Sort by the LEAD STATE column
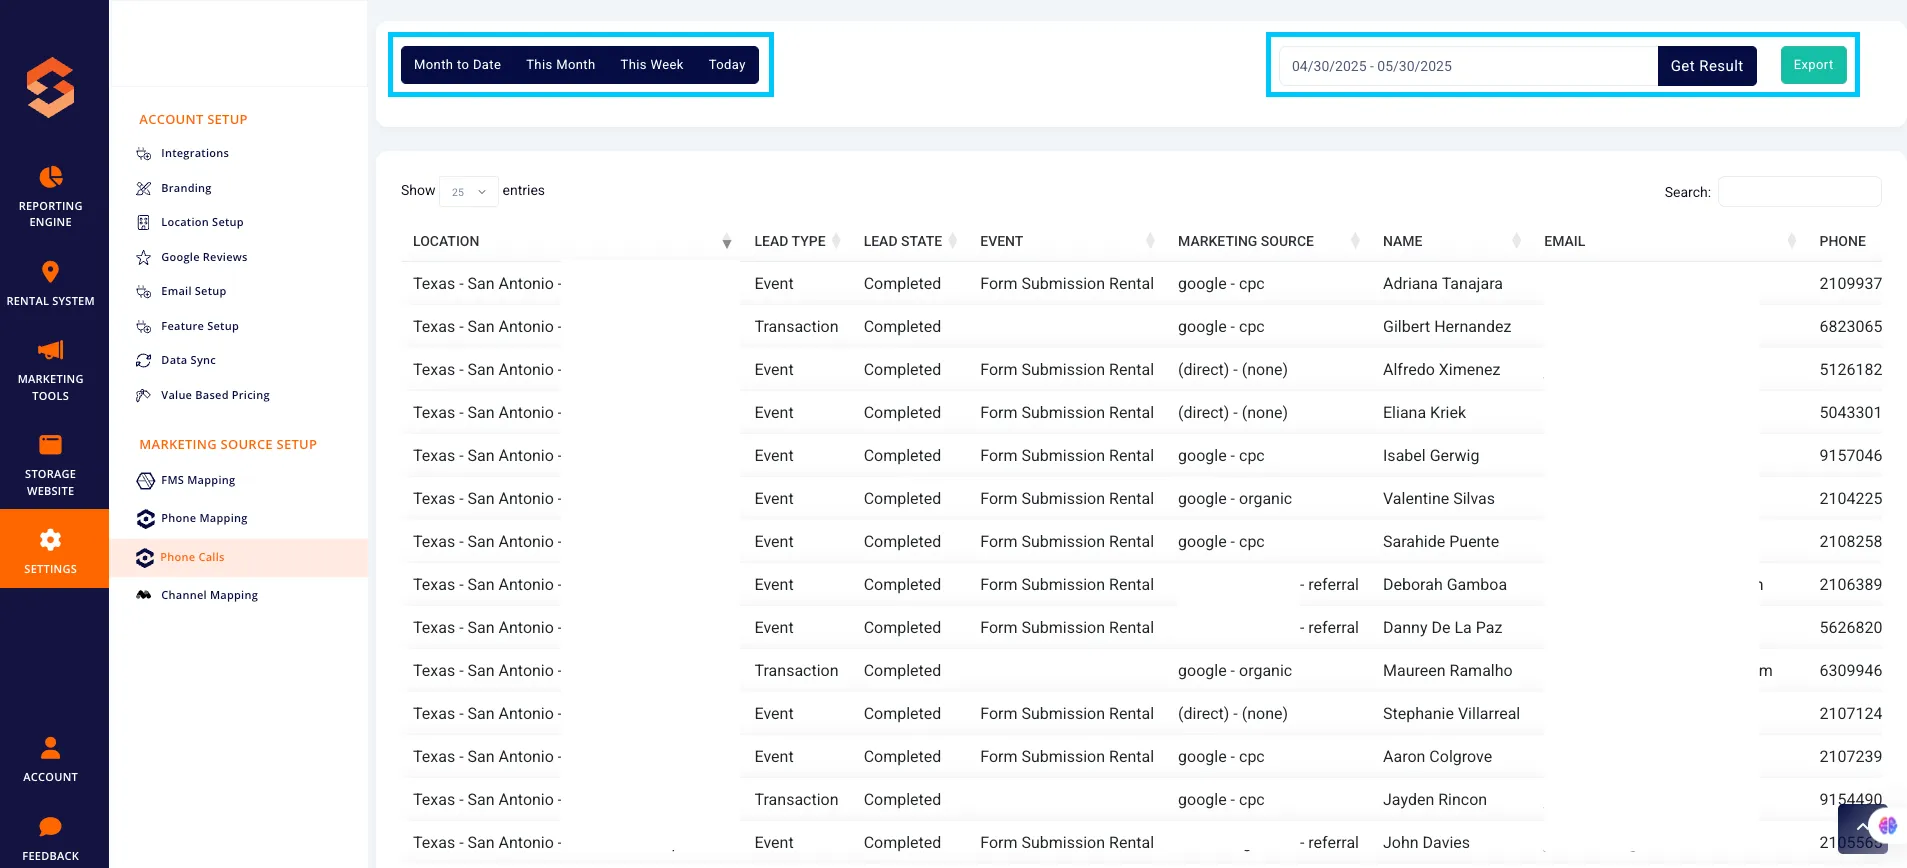This screenshot has height=868, width=1907. 910,241
